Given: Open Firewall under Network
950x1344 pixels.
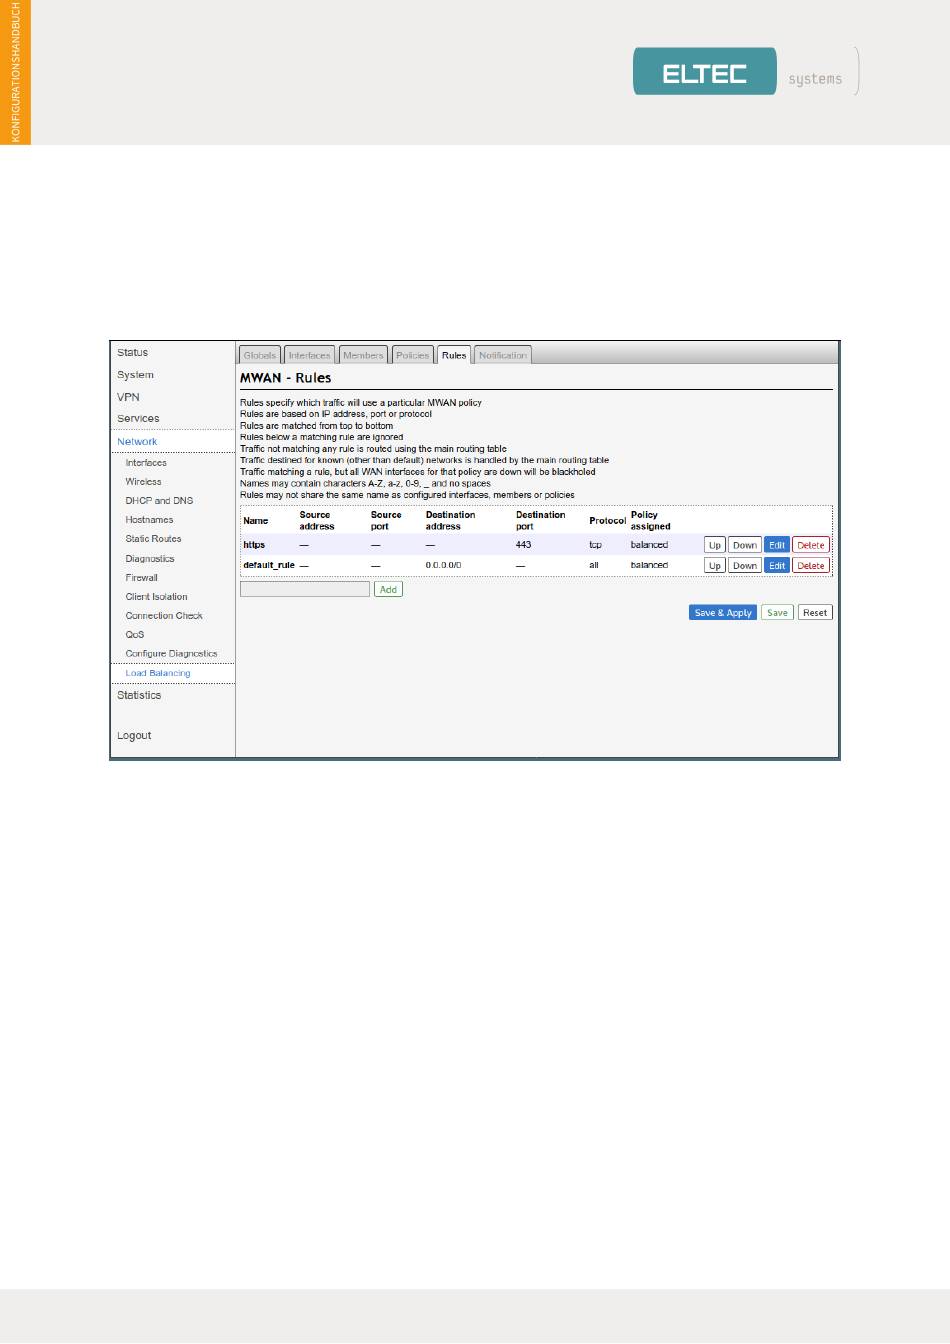Looking at the screenshot, I should coord(141,577).
